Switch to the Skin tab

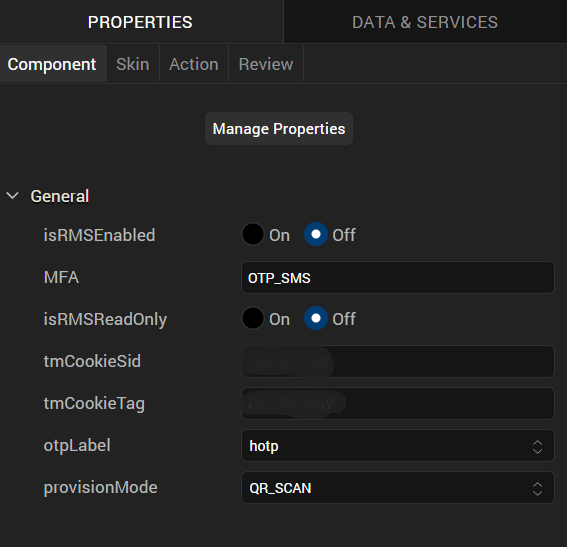[133, 64]
